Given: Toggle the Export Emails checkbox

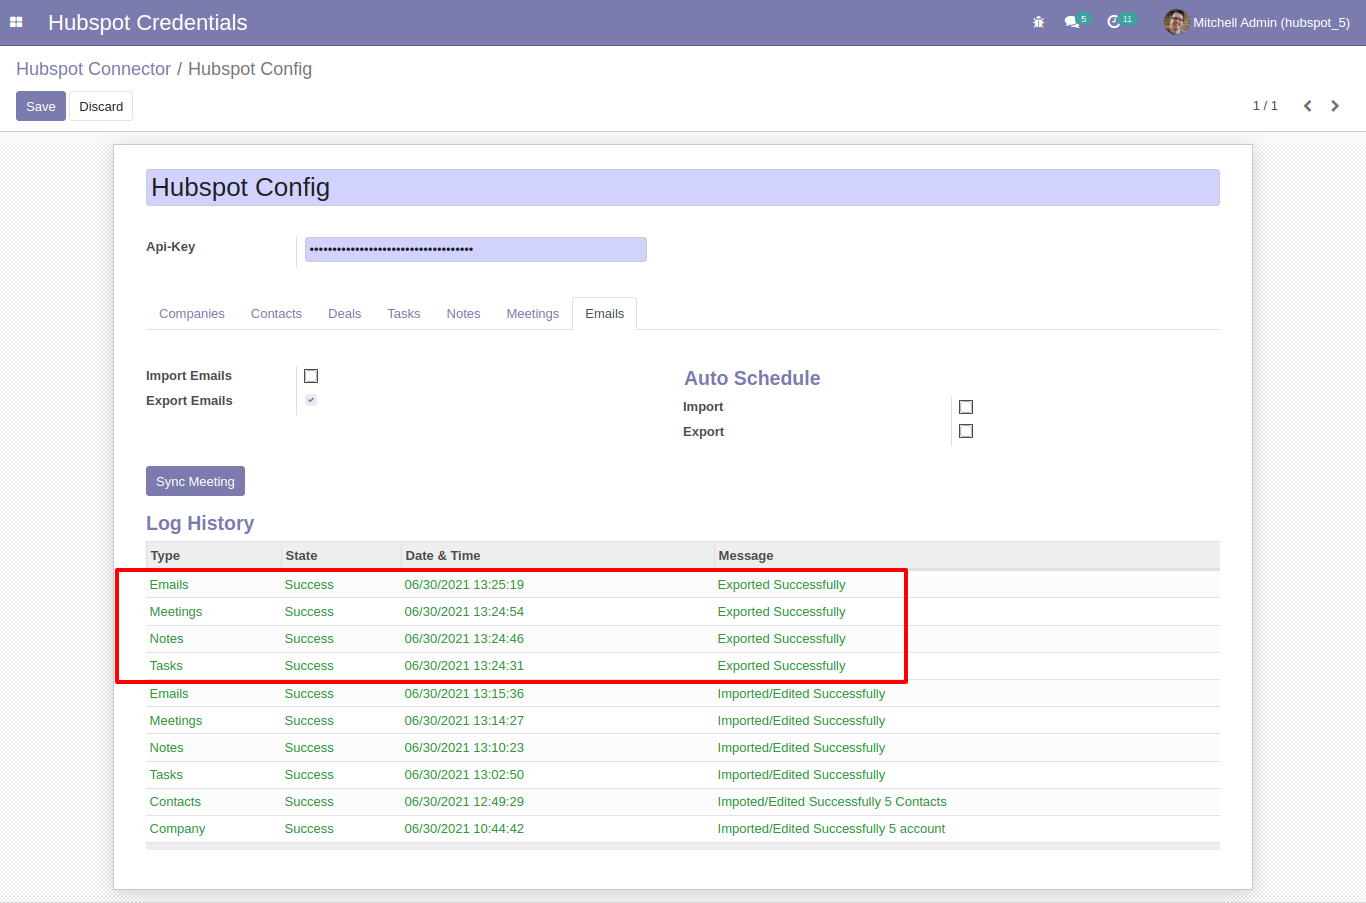Looking at the screenshot, I should point(311,400).
